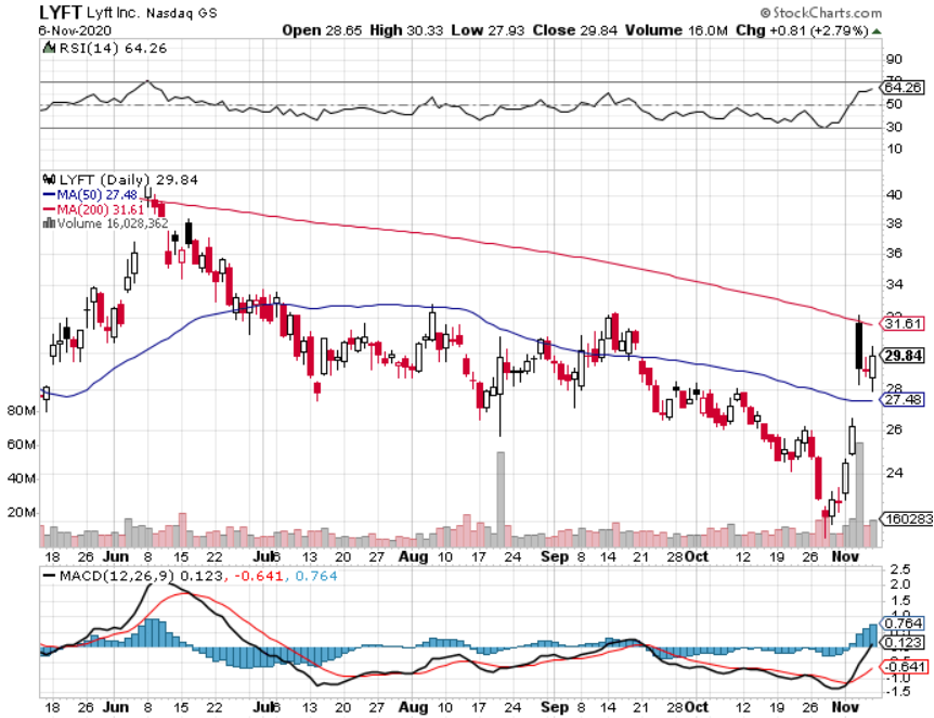
Task: Click the 2.5 label on MACD axis
Action: pos(901,568)
